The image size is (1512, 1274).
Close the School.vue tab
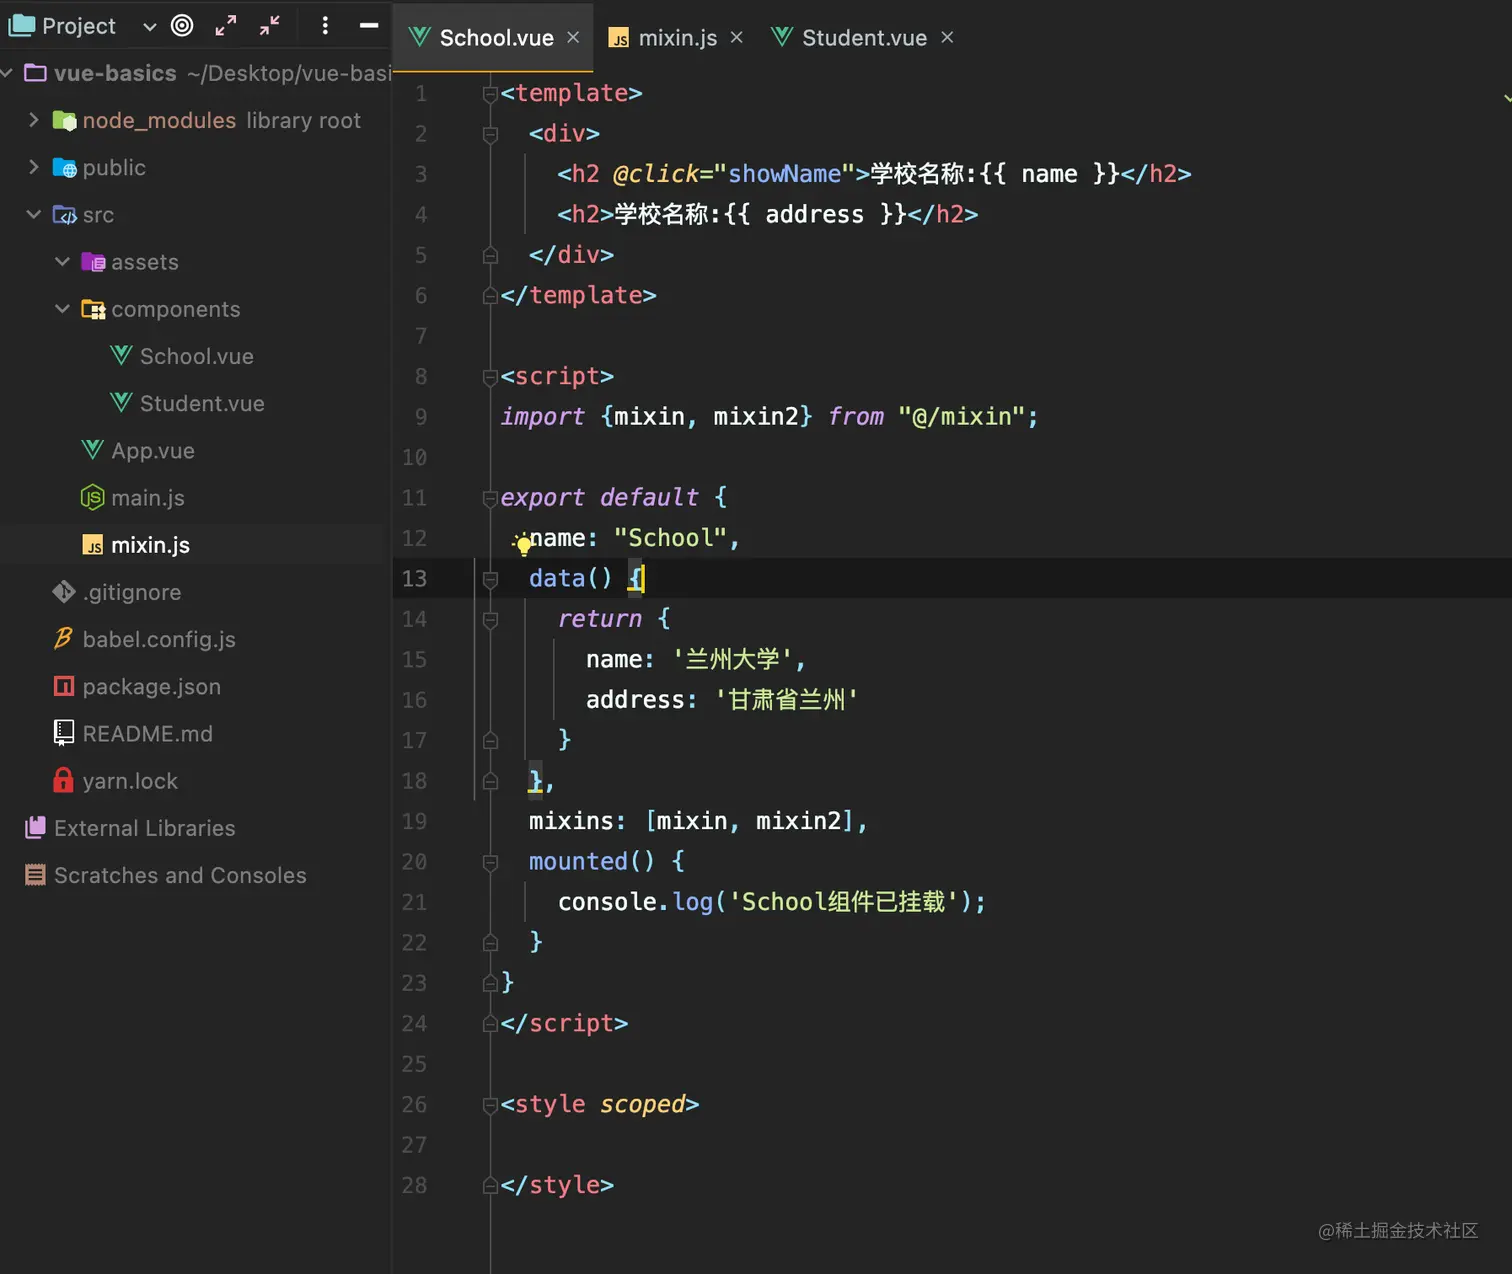[573, 37]
